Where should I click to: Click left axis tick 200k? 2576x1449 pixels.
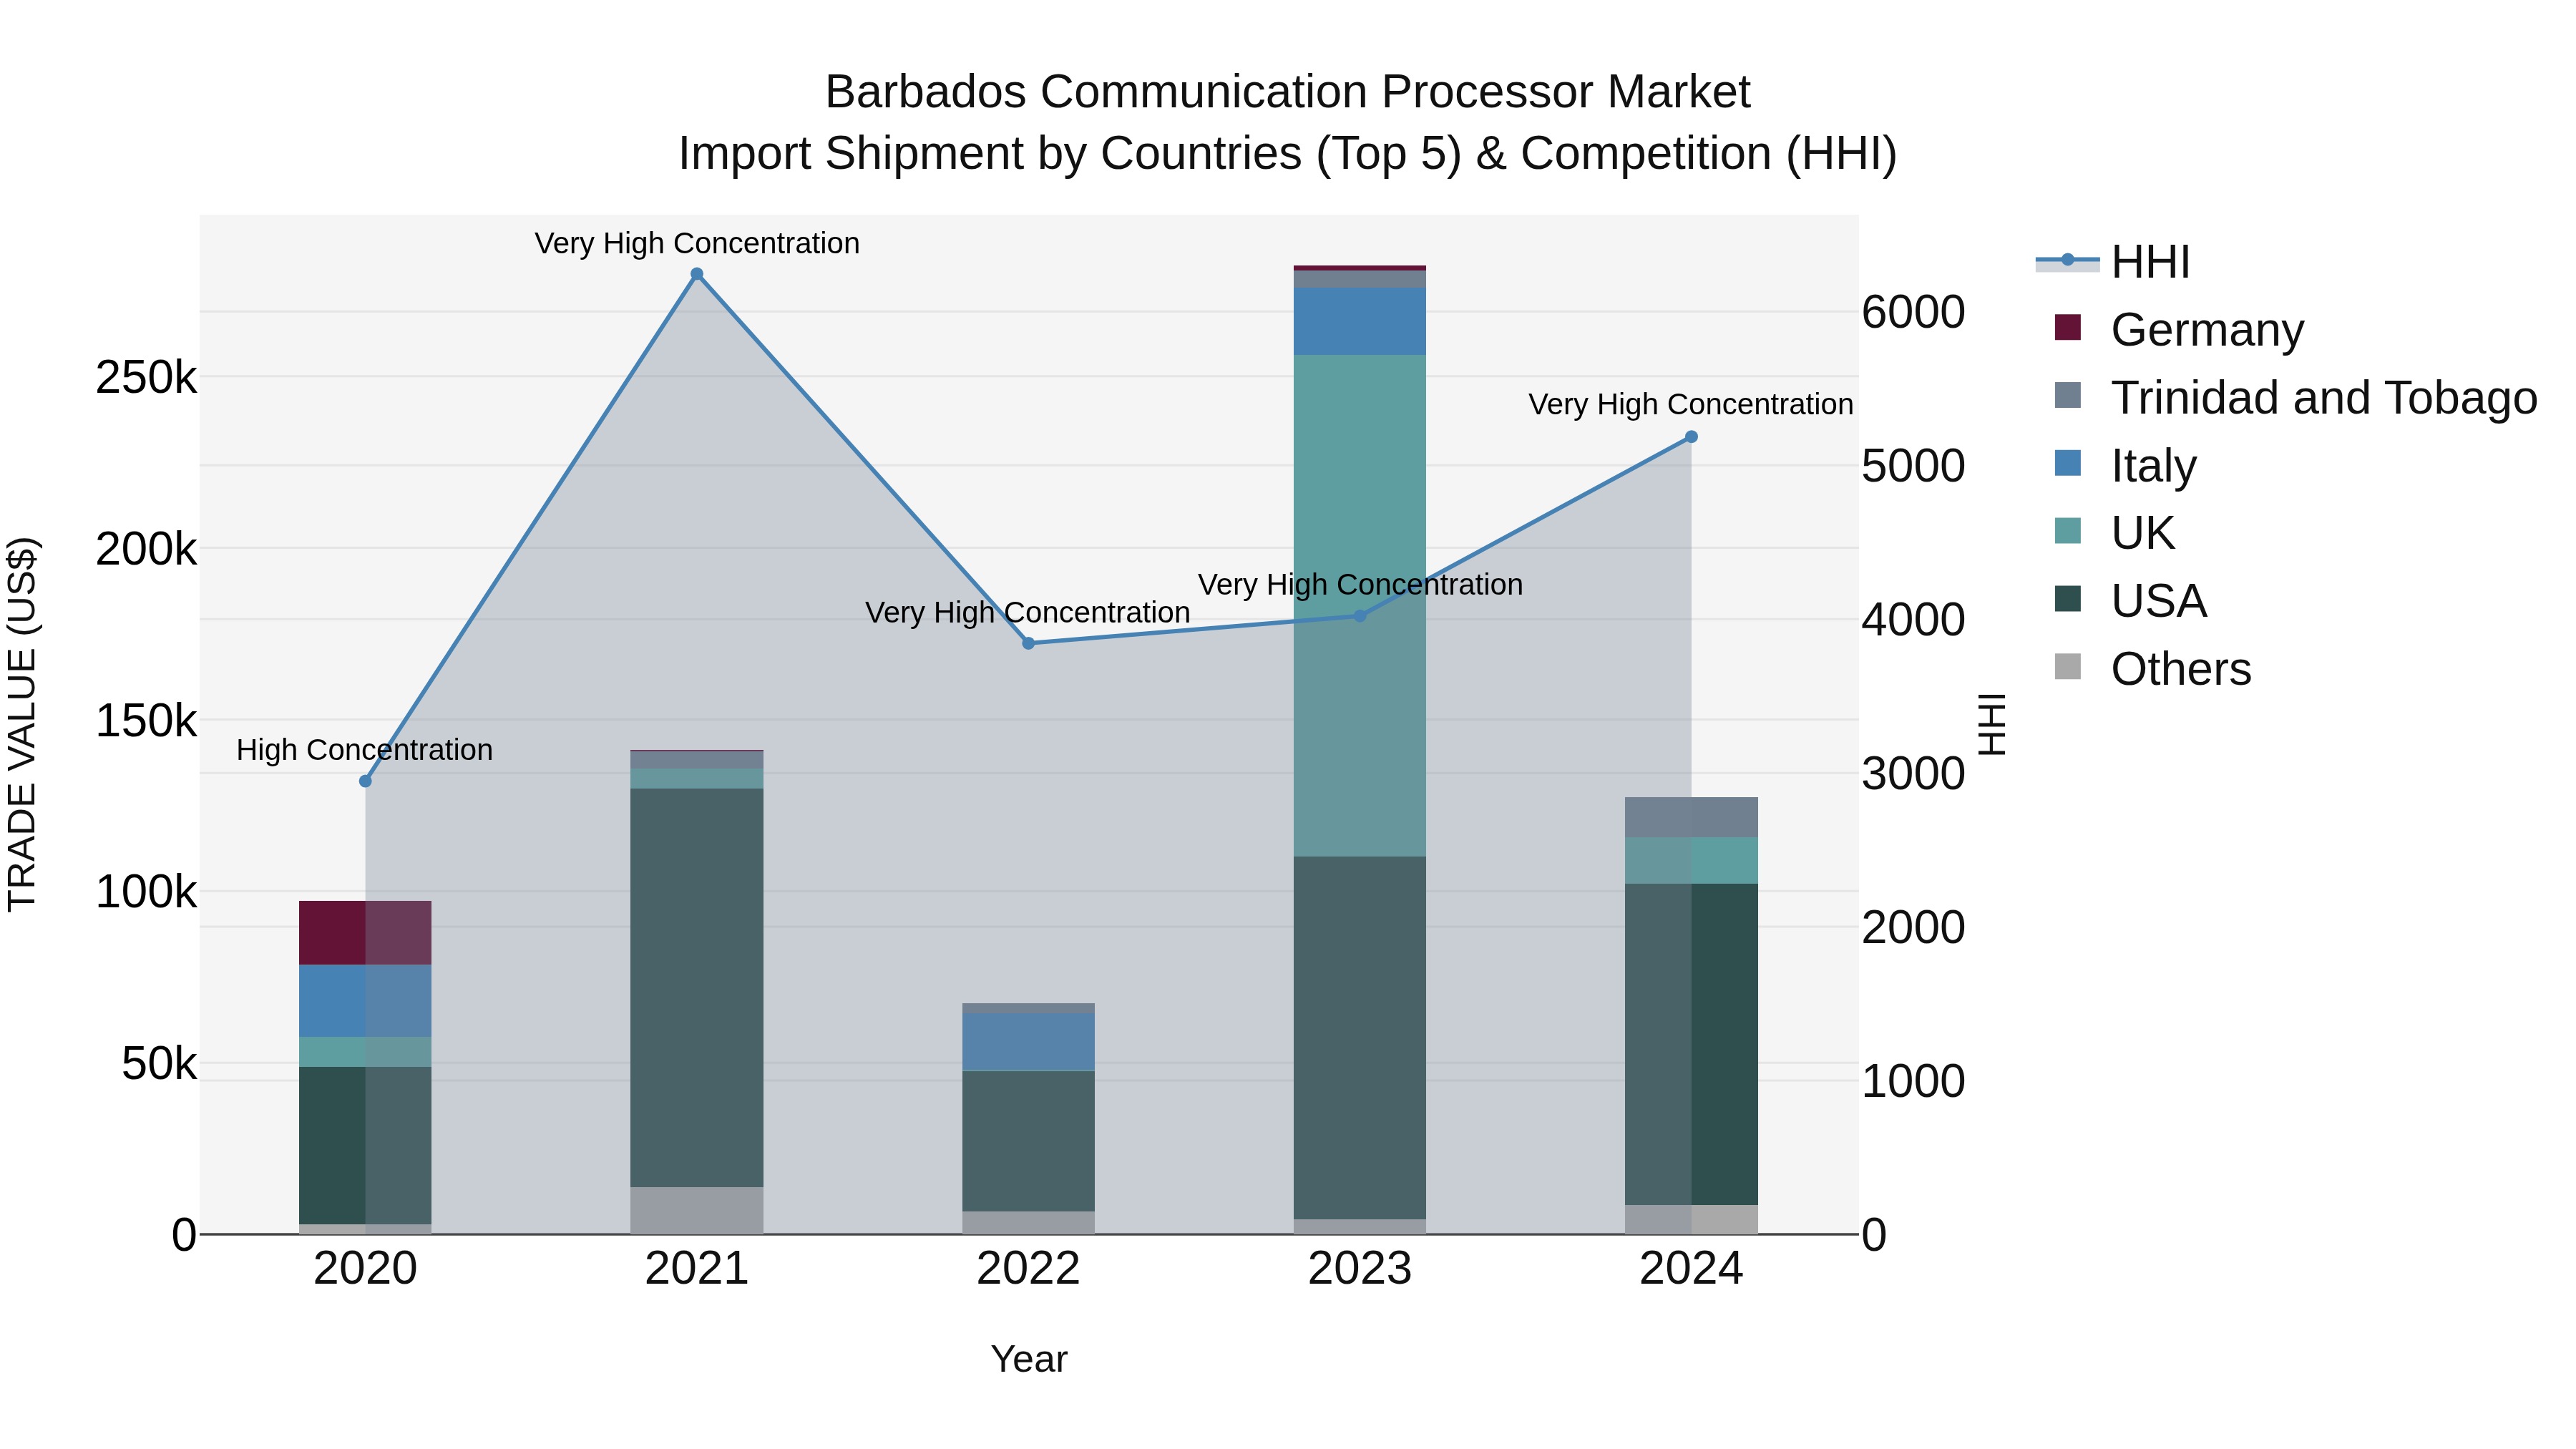(146, 549)
